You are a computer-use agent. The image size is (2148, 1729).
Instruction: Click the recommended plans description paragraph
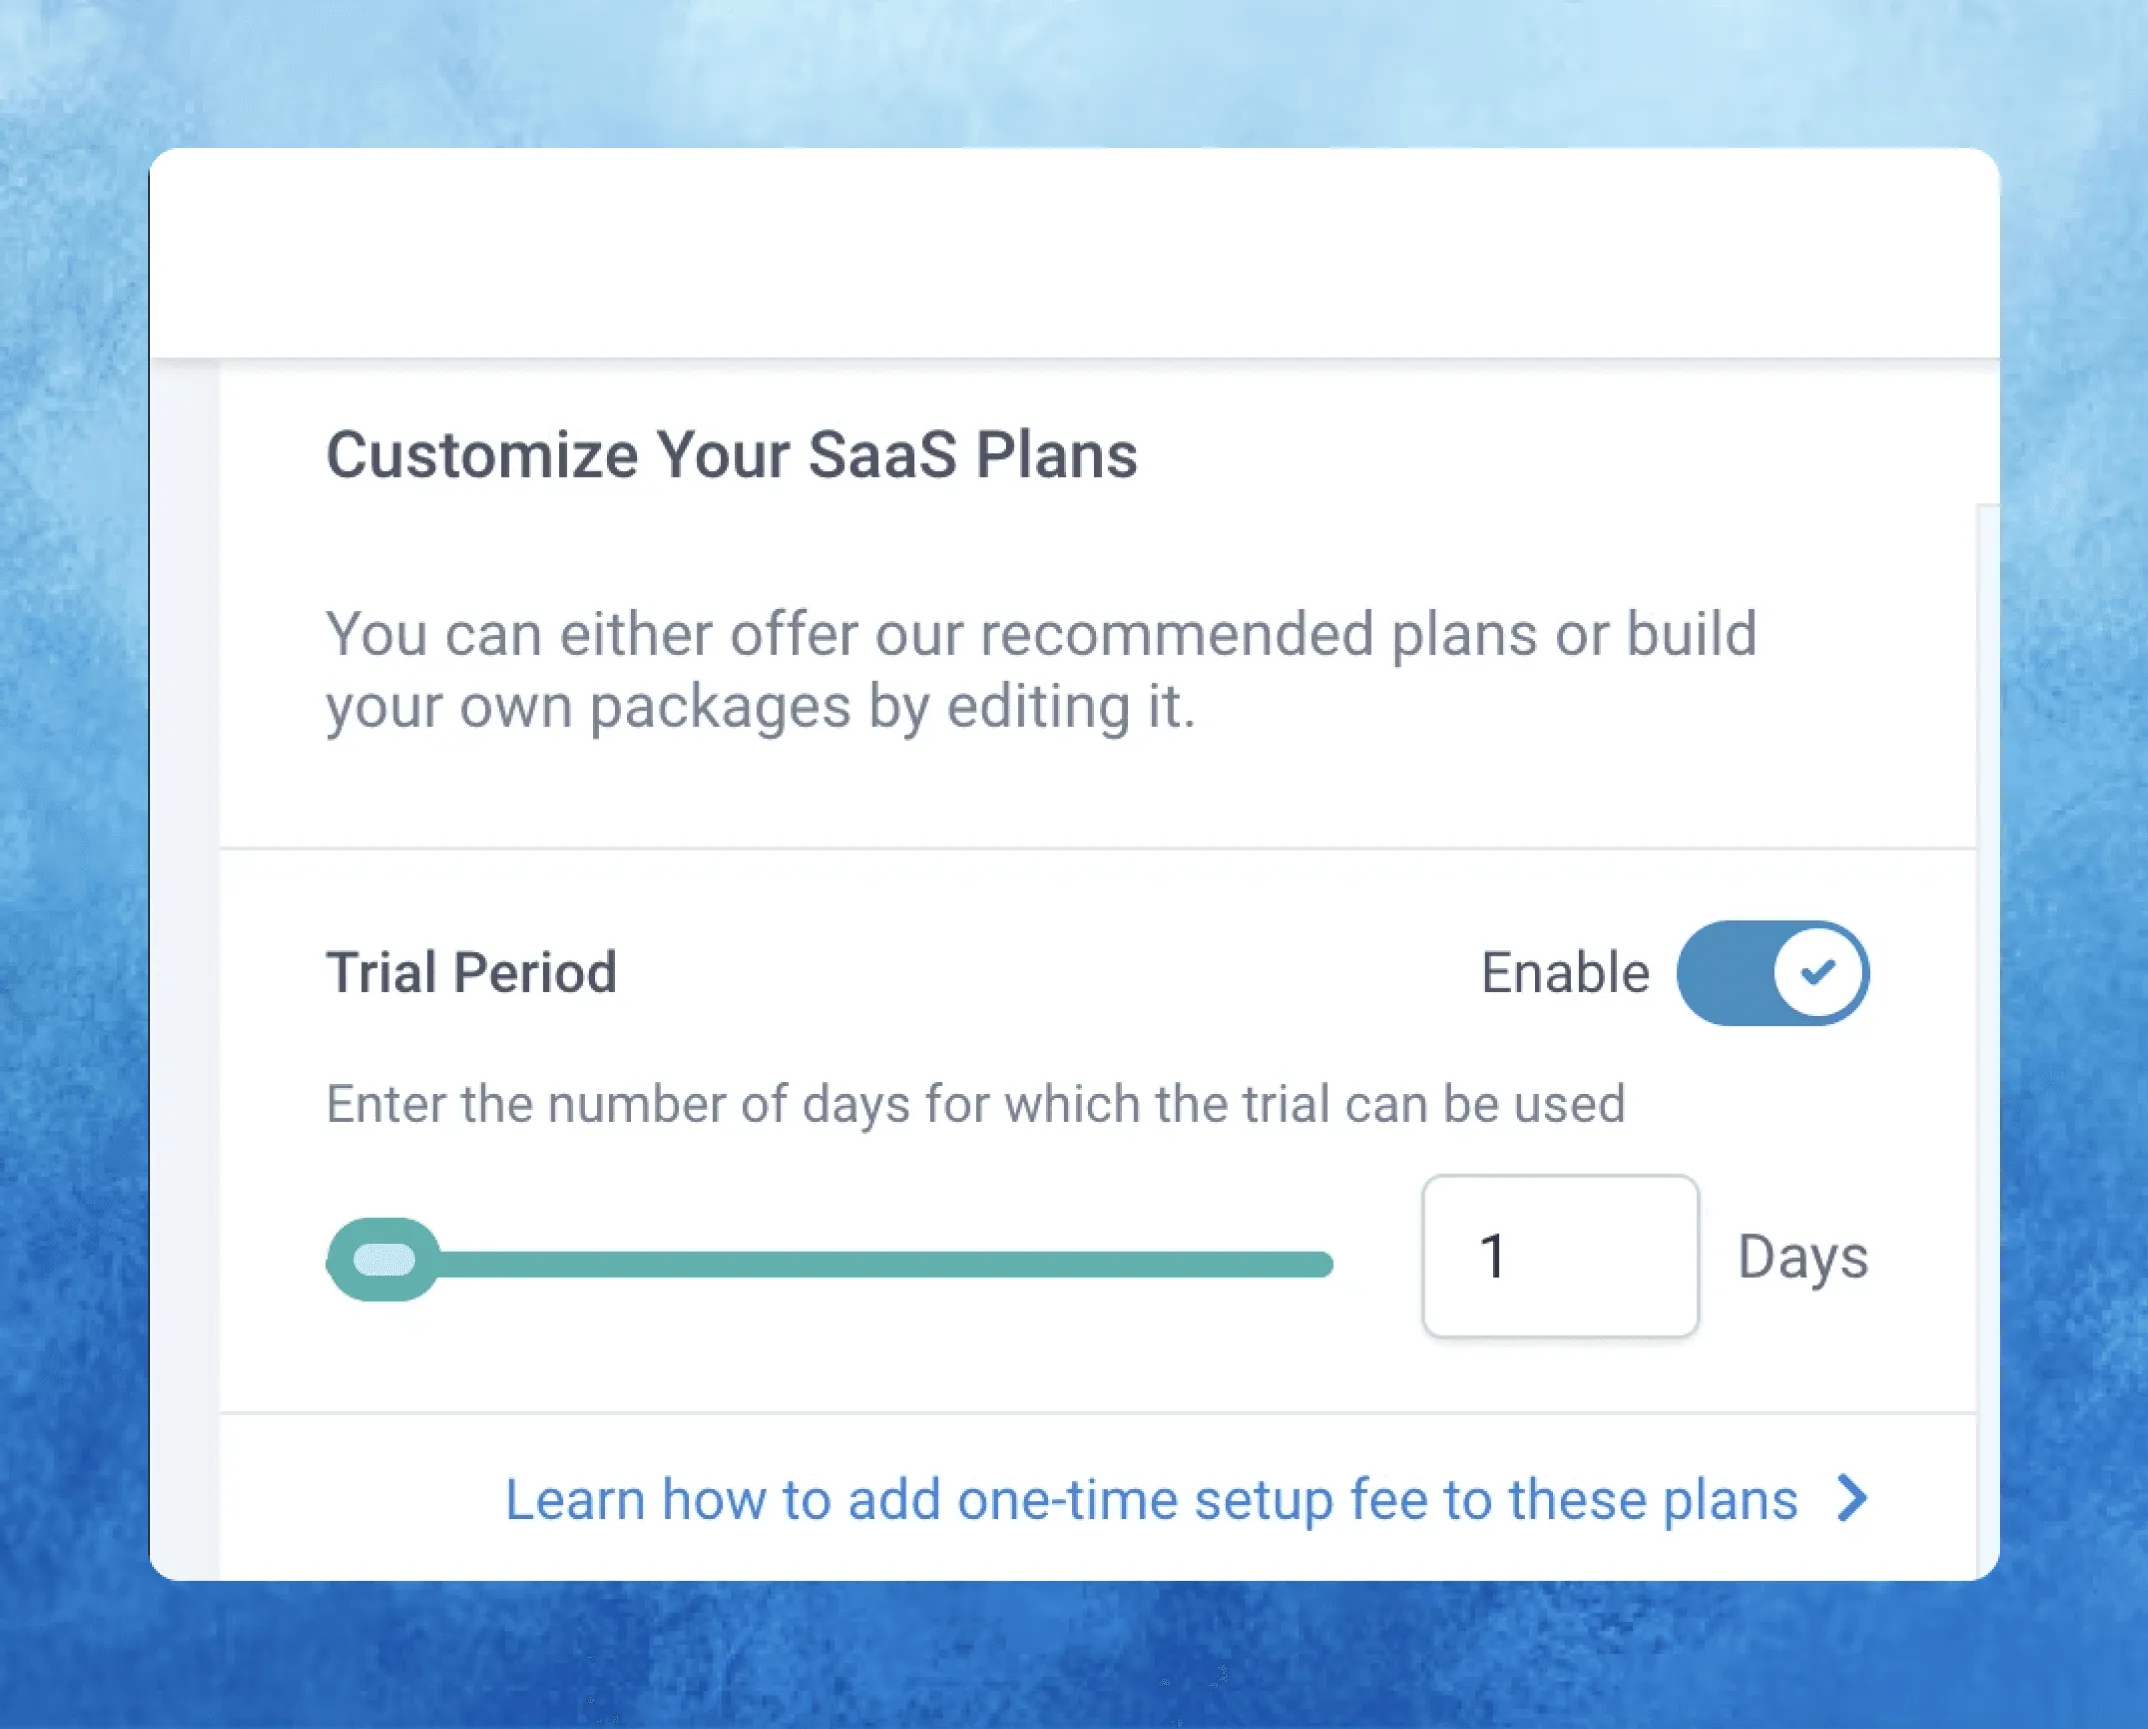click(1040, 670)
